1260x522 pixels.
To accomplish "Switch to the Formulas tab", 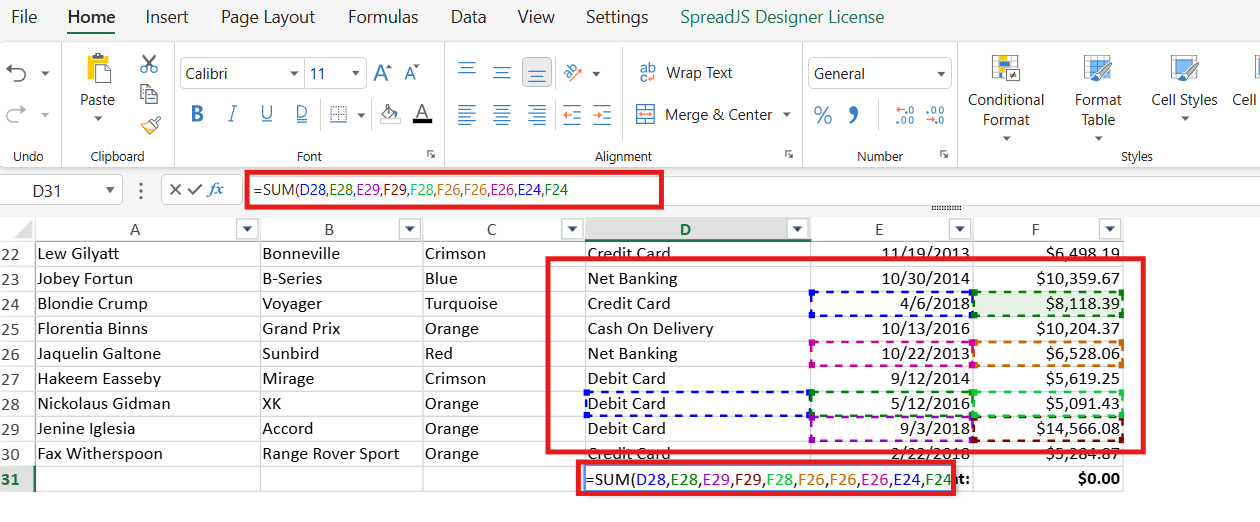I will coord(383,17).
